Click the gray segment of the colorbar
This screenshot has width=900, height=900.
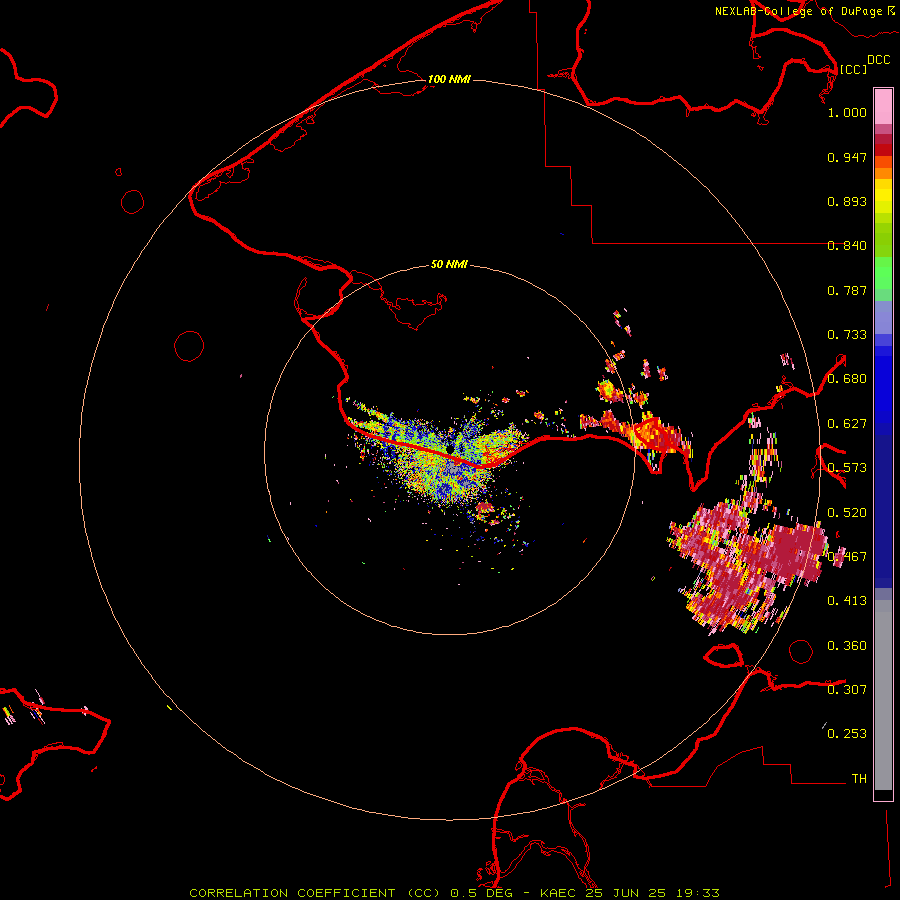[x=883, y=695]
